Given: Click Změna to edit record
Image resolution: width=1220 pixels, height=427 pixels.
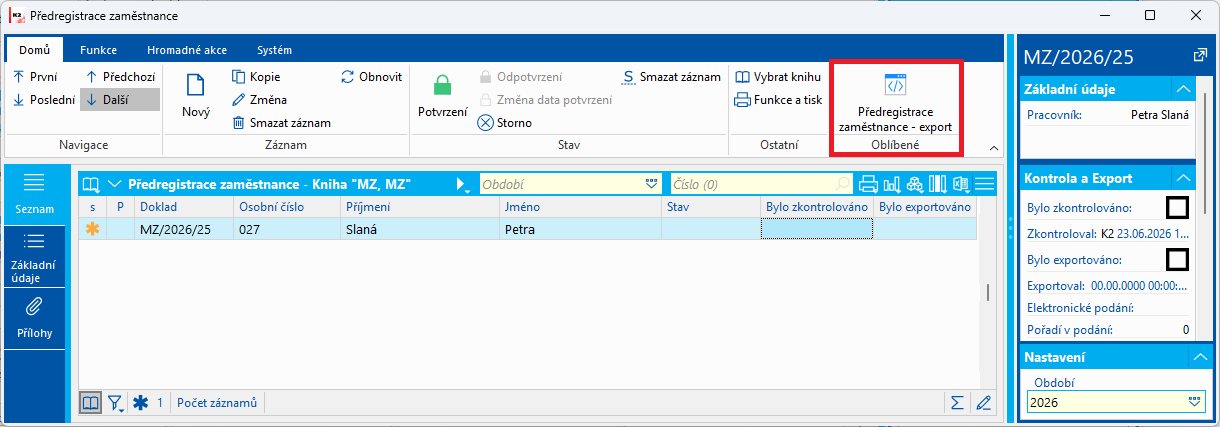Looking at the screenshot, I should tap(259, 99).
